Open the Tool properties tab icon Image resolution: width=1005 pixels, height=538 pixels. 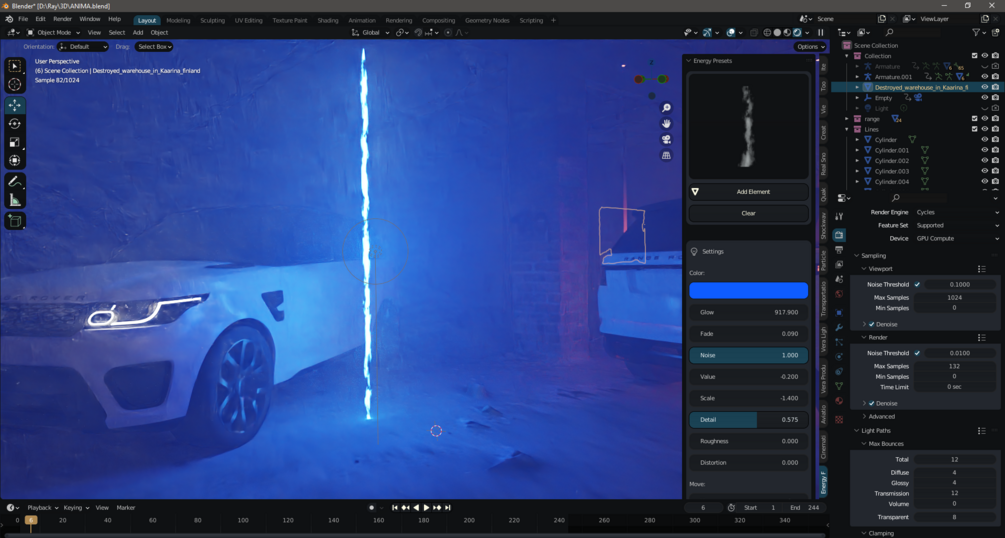point(839,217)
